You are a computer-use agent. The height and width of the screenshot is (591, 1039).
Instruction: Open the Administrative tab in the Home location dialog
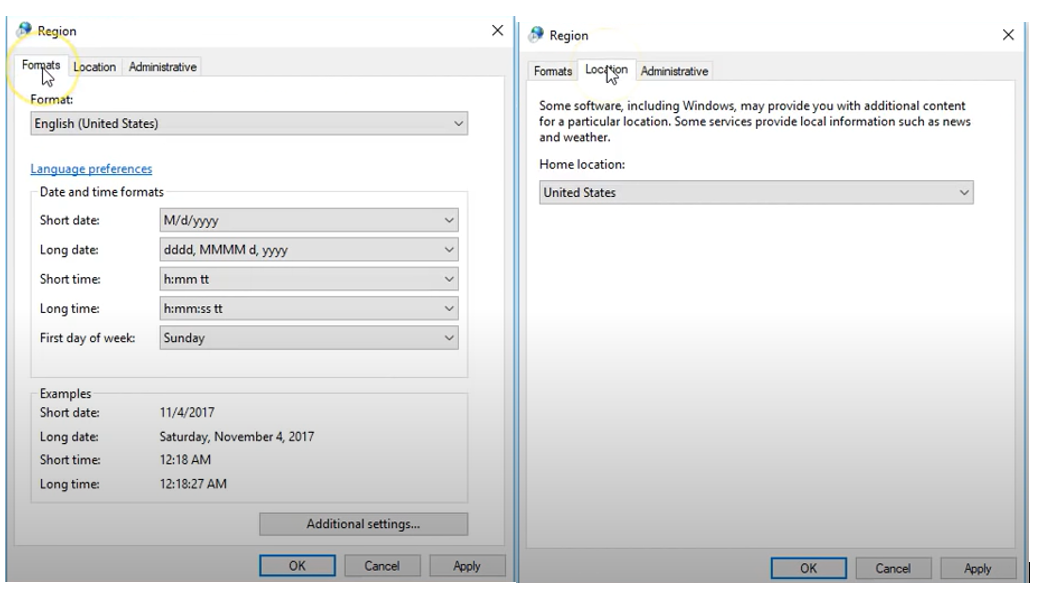[x=674, y=71]
